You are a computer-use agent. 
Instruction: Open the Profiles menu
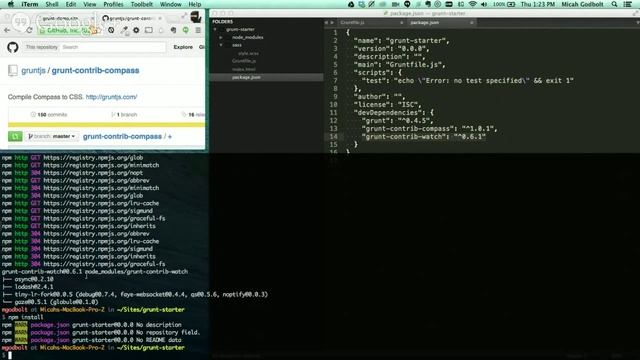113,4
